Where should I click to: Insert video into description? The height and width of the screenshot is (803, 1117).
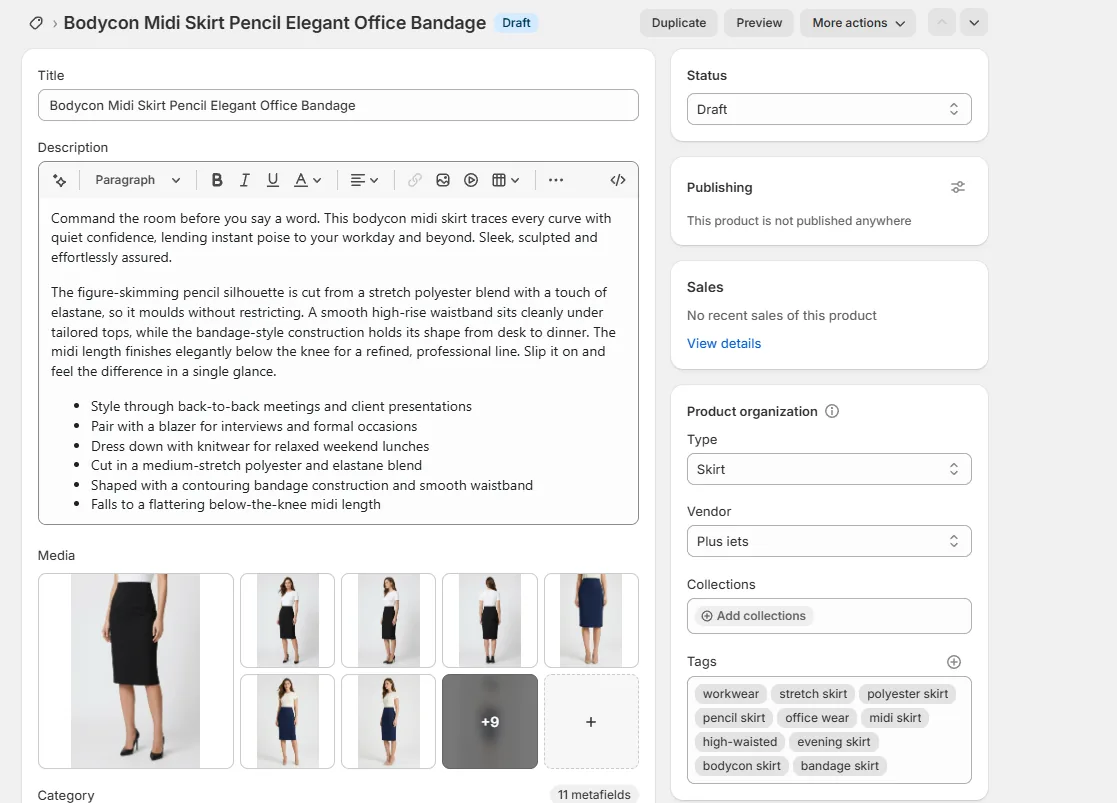click(x=471, y=180)
